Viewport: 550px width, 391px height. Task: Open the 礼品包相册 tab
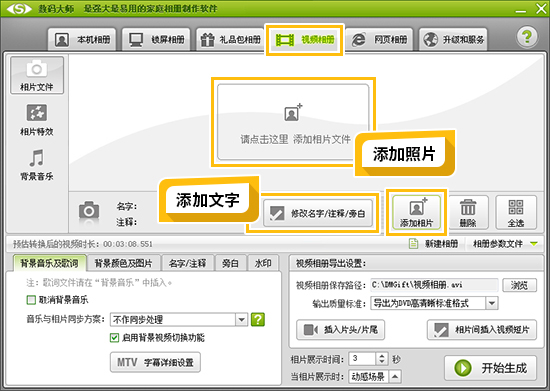pos(230,40)
